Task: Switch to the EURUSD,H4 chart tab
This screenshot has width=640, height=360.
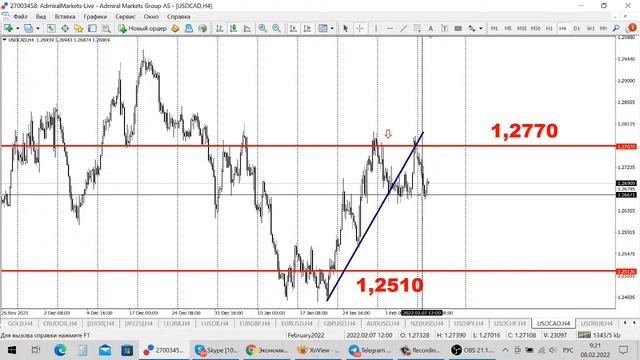Action: click(x=297, y=323)
